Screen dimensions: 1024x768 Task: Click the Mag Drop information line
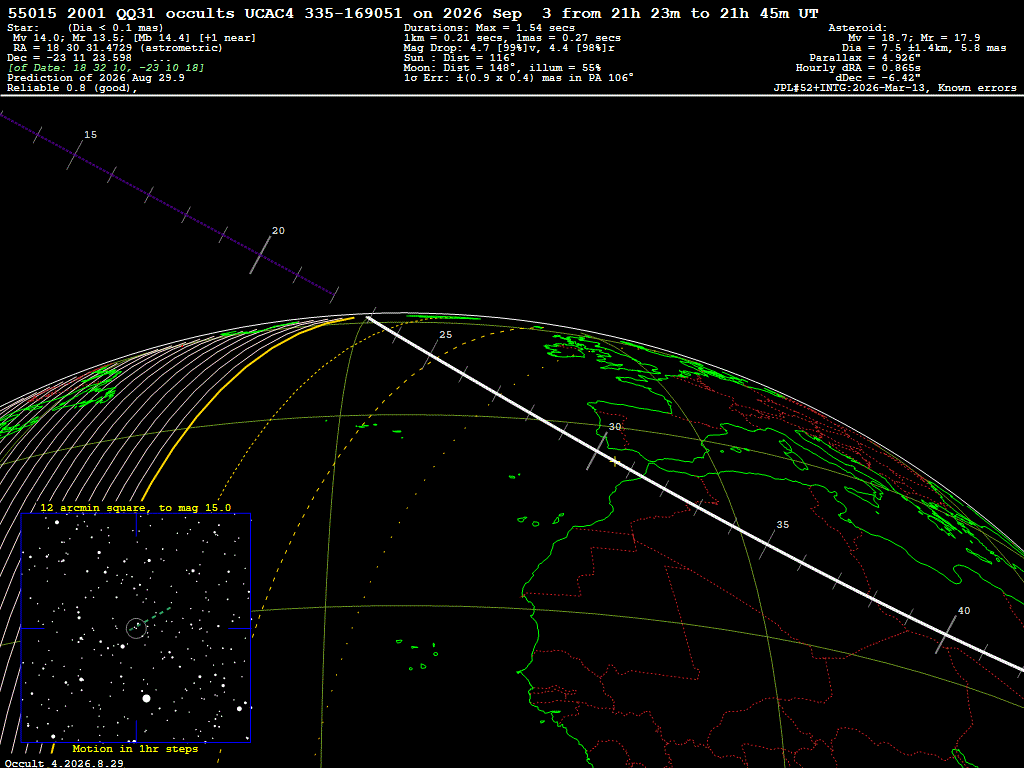pyautogui.click(x=509, y=48)
